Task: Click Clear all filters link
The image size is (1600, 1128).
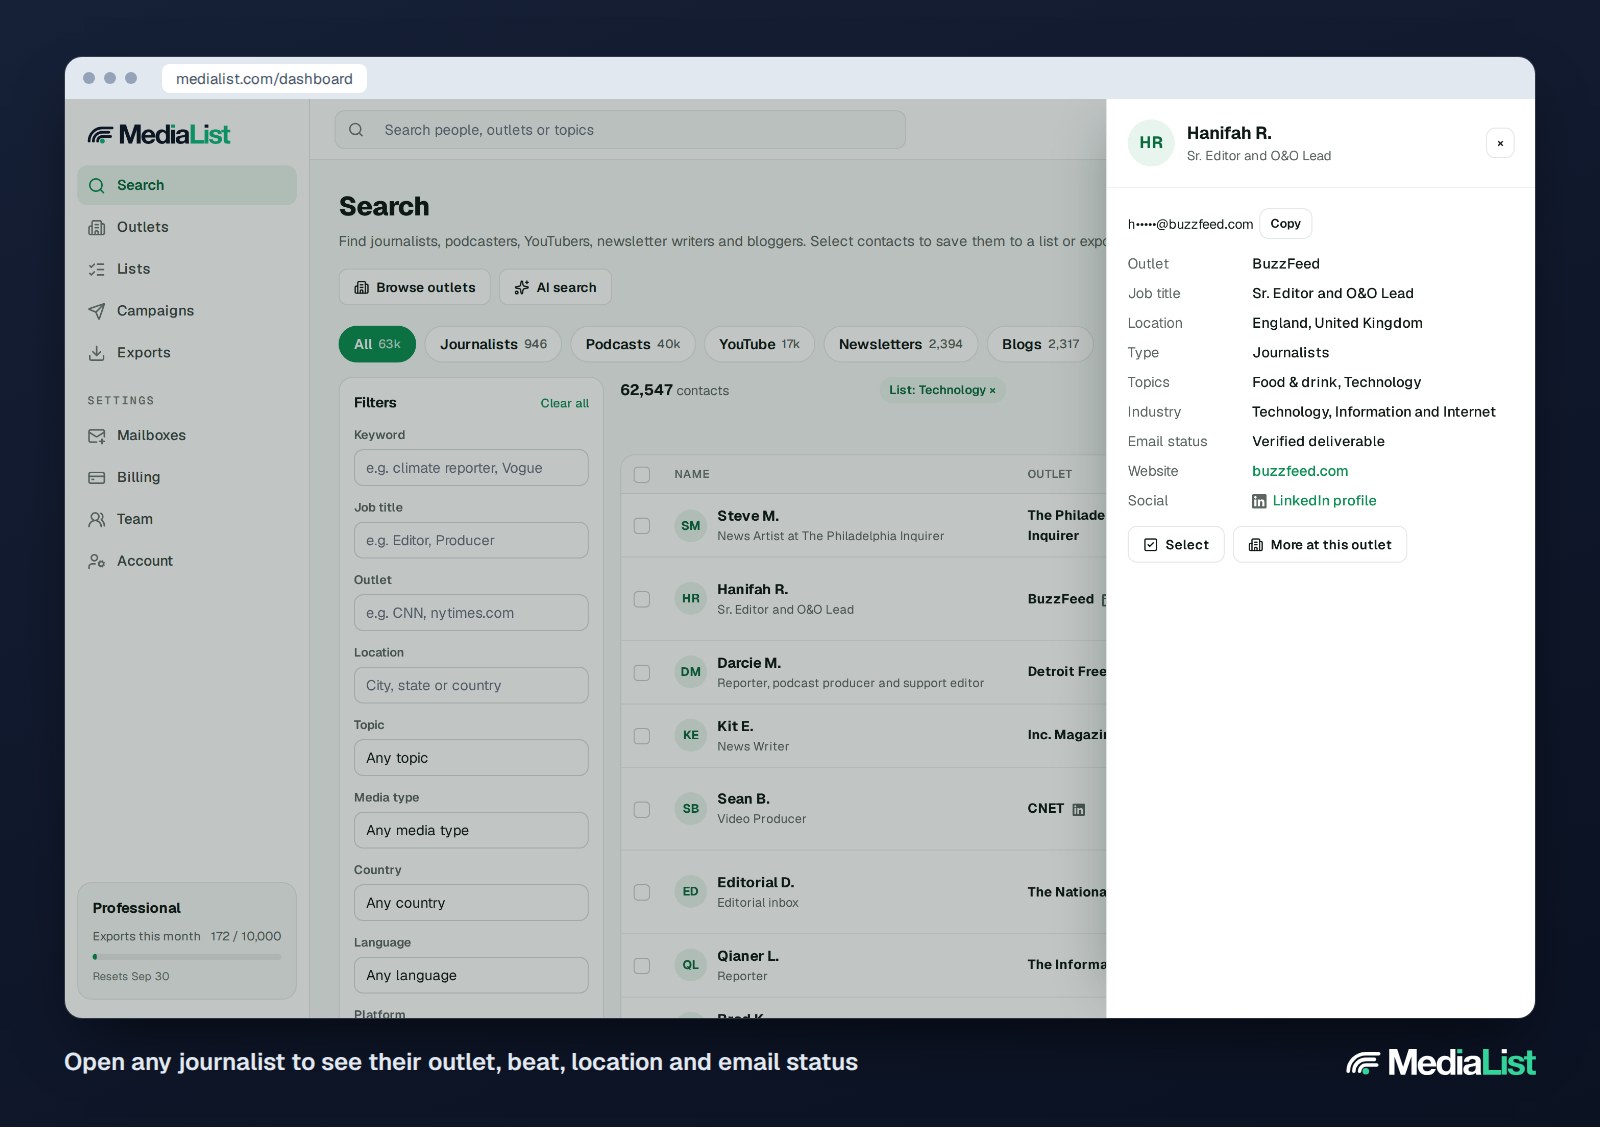Action: tap(565, 404)
